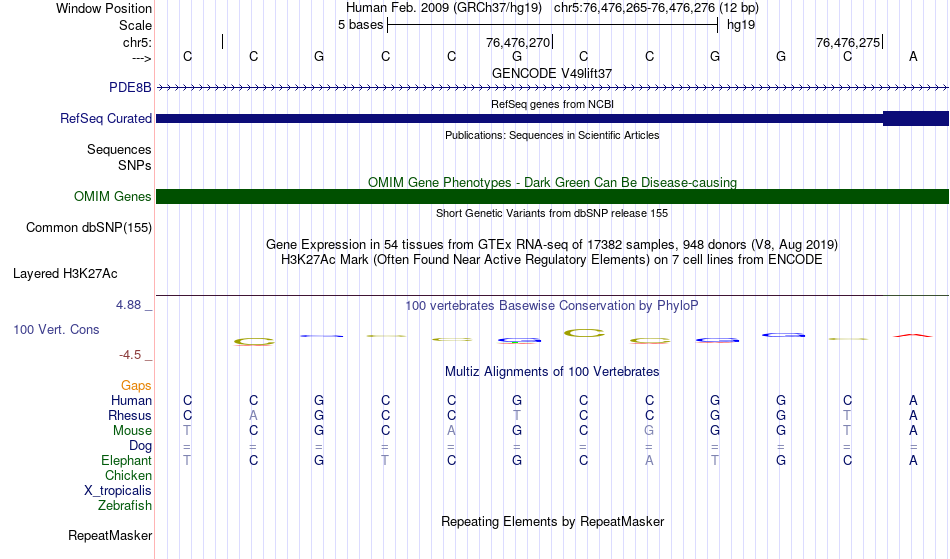Click the Scale label

(136, 25)
